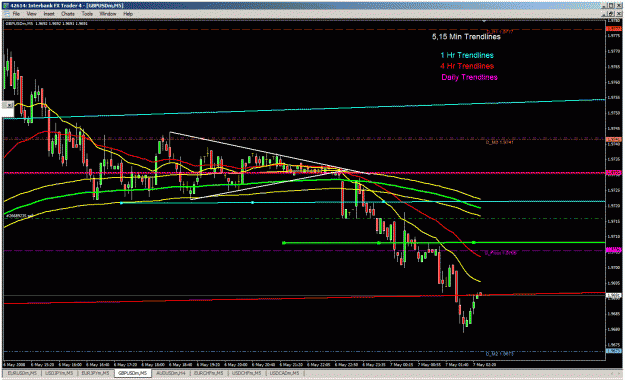Click the '1 Hr Trendlines' cyan label
The height and width of the screenshot is (380, 625).
coord(467,55)
